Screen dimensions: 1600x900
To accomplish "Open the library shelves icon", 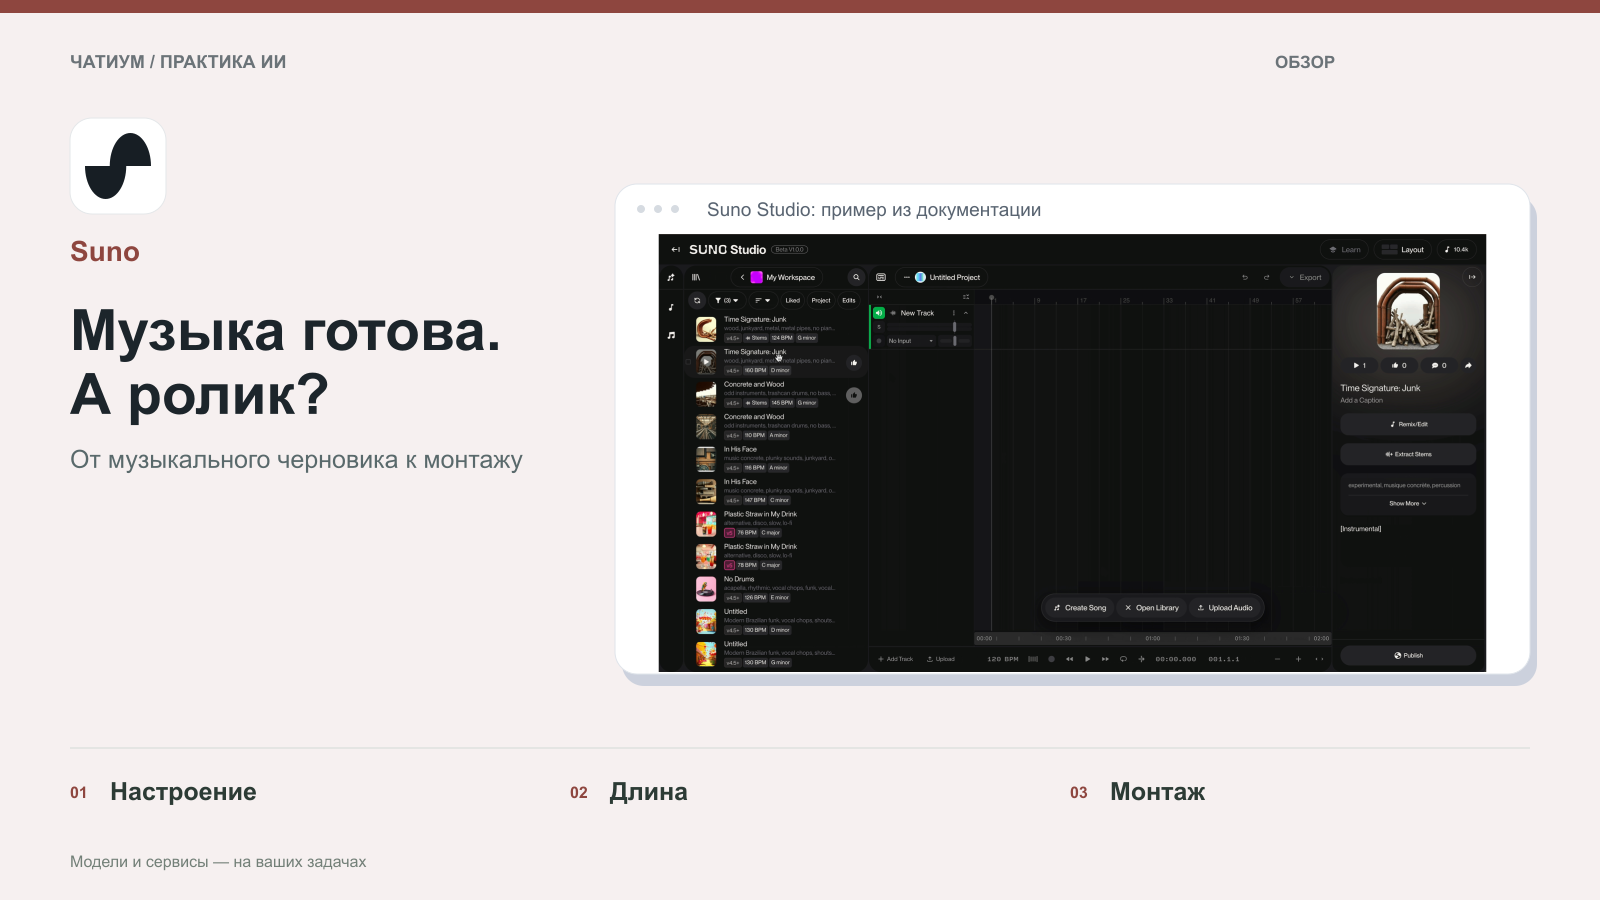I will pyautogui.click(x=696, y=277).
